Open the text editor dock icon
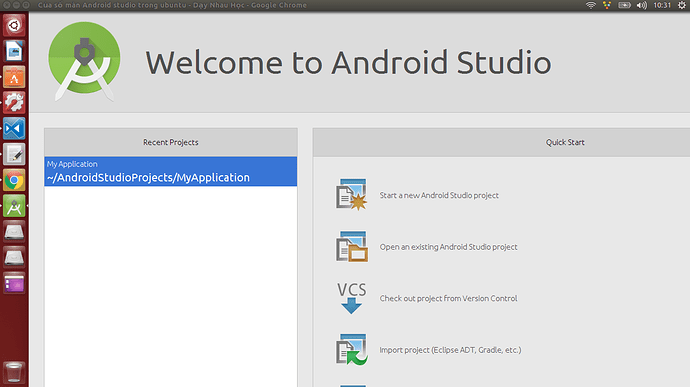Screen dimensions: 690x387 (x=14, y=154)
